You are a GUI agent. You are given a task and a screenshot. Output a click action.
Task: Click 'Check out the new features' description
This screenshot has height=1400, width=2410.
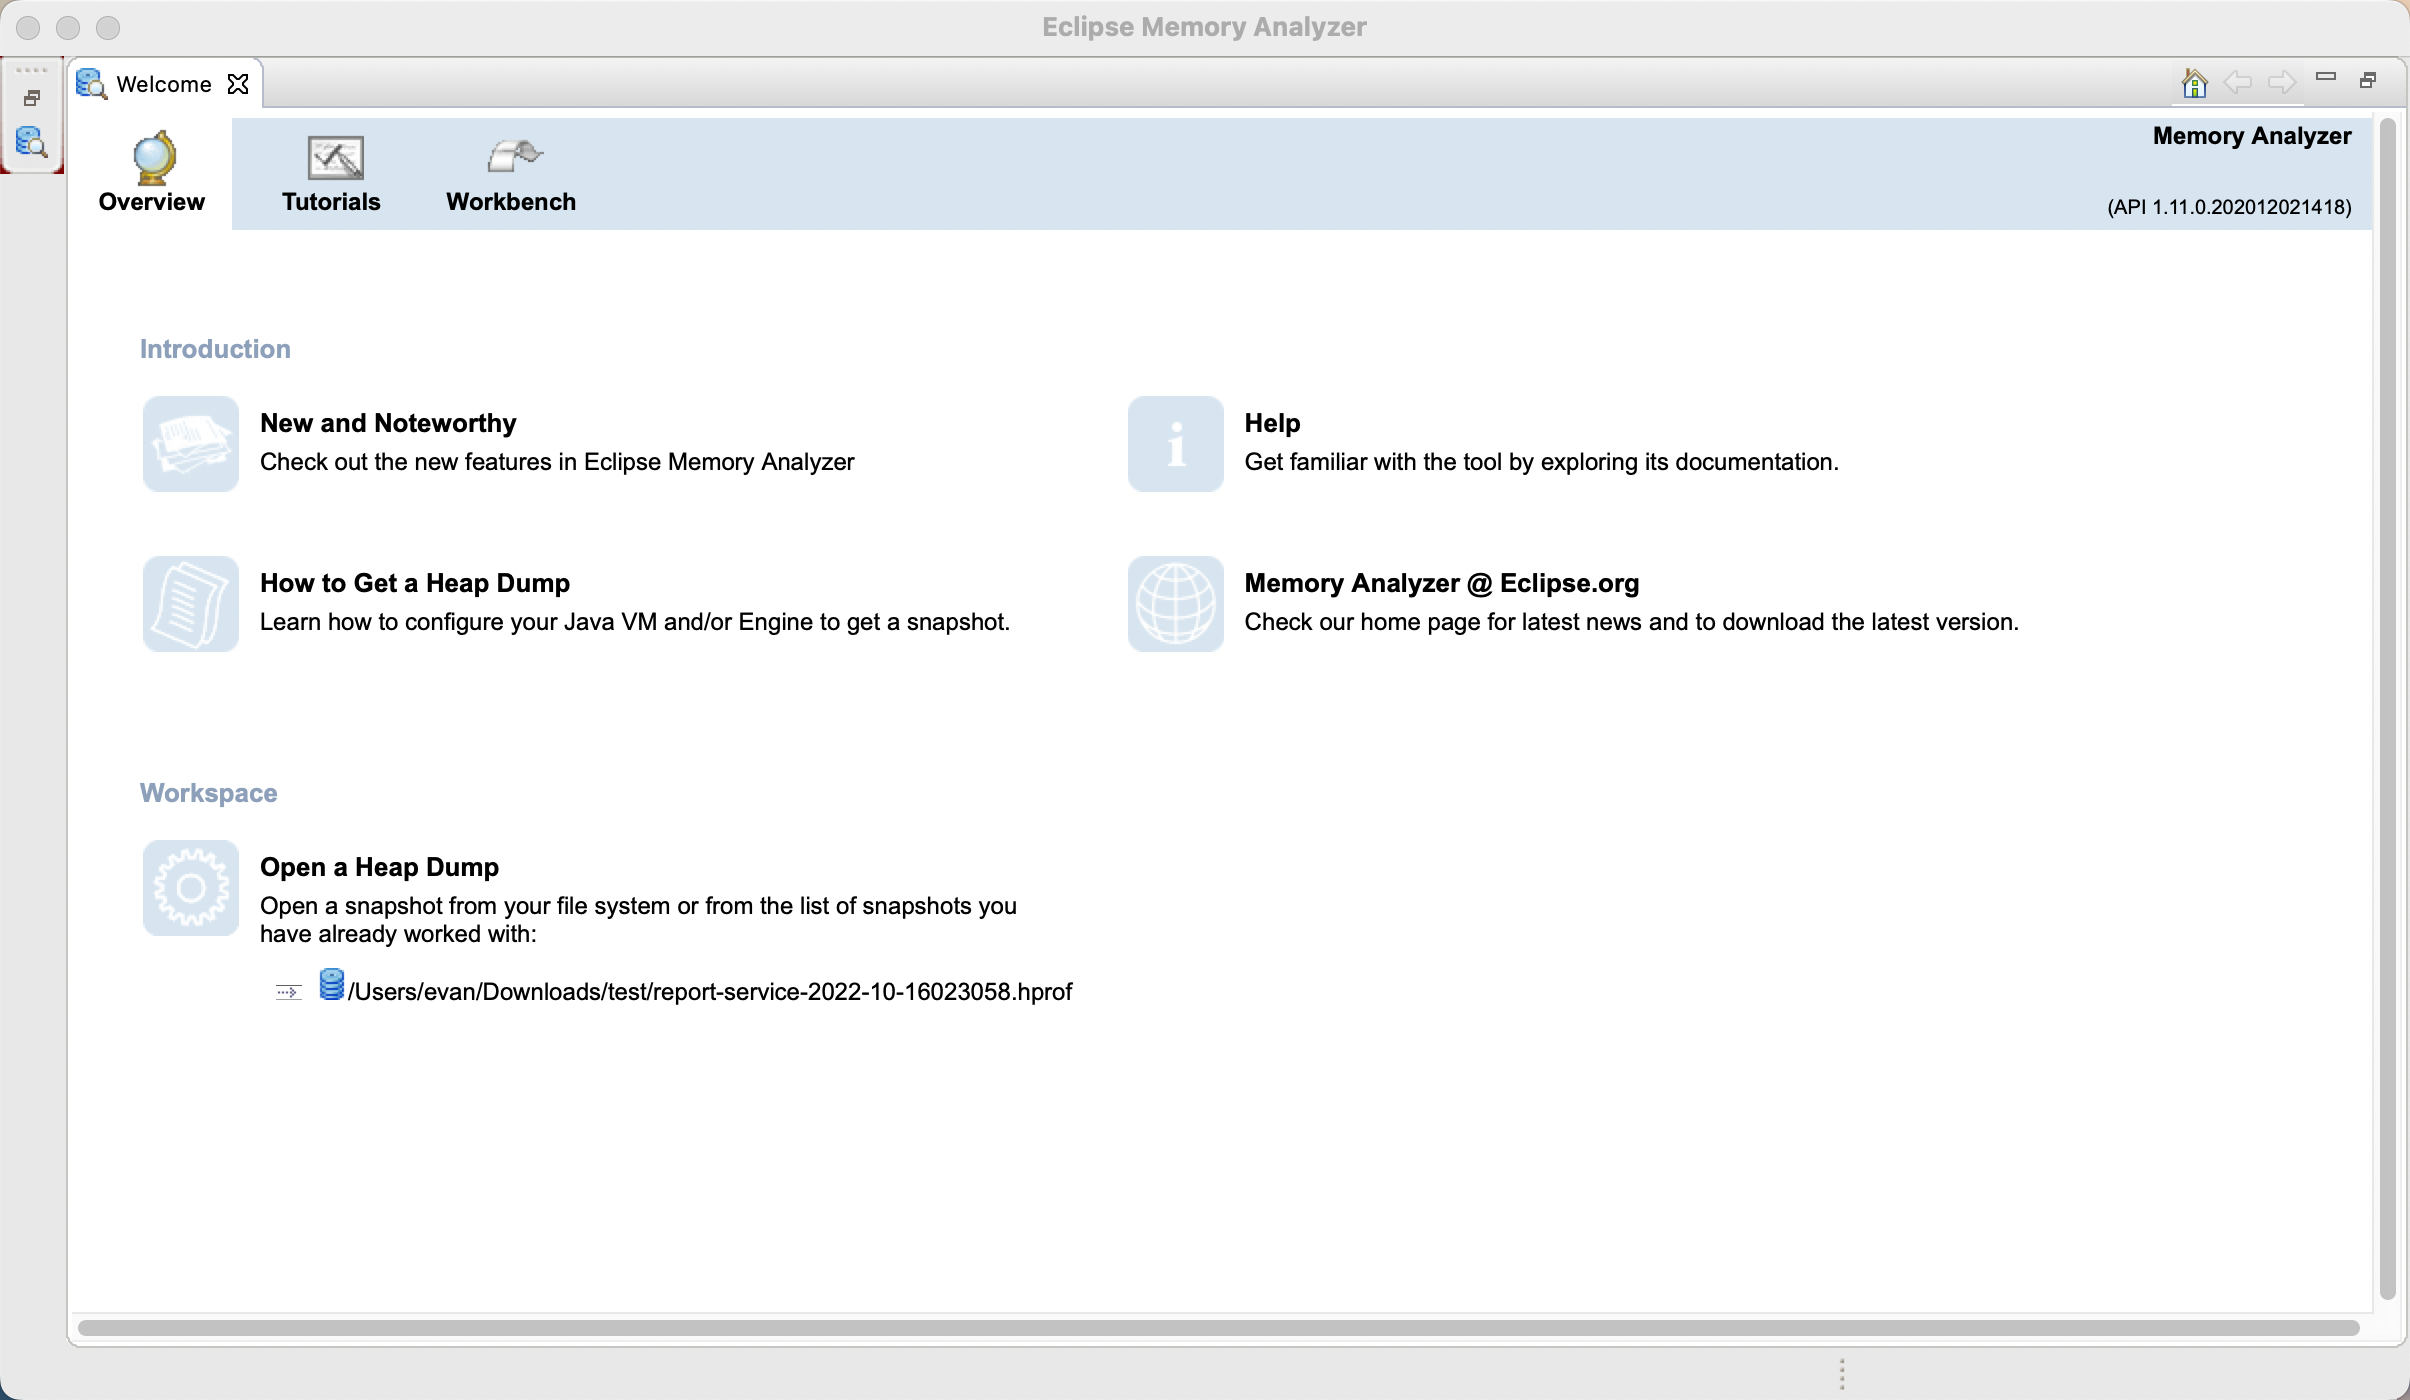(x=557, y=462)
